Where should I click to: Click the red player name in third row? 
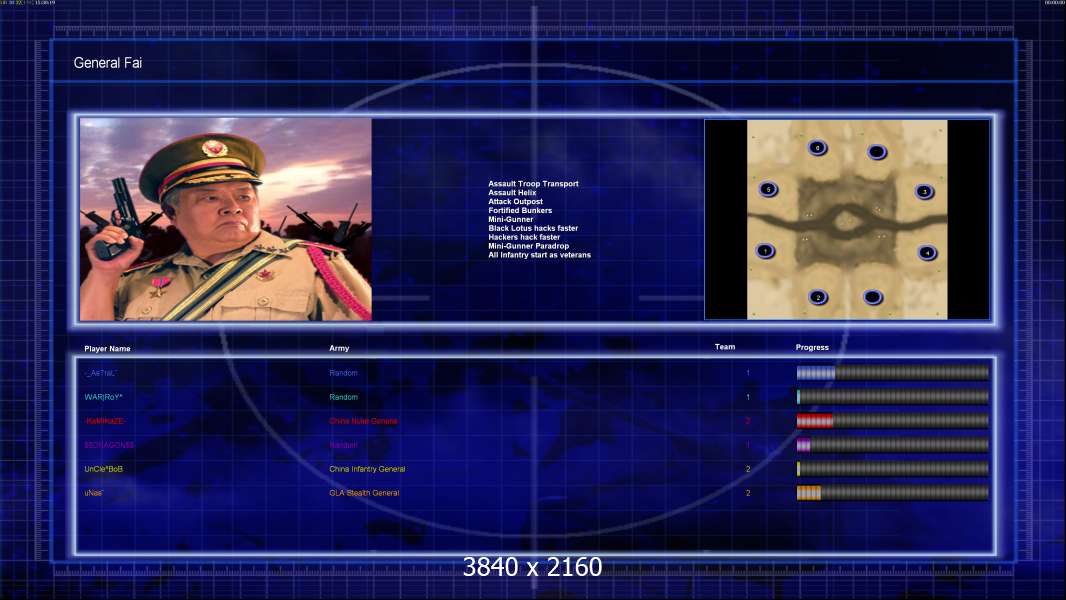pos(104,421)
